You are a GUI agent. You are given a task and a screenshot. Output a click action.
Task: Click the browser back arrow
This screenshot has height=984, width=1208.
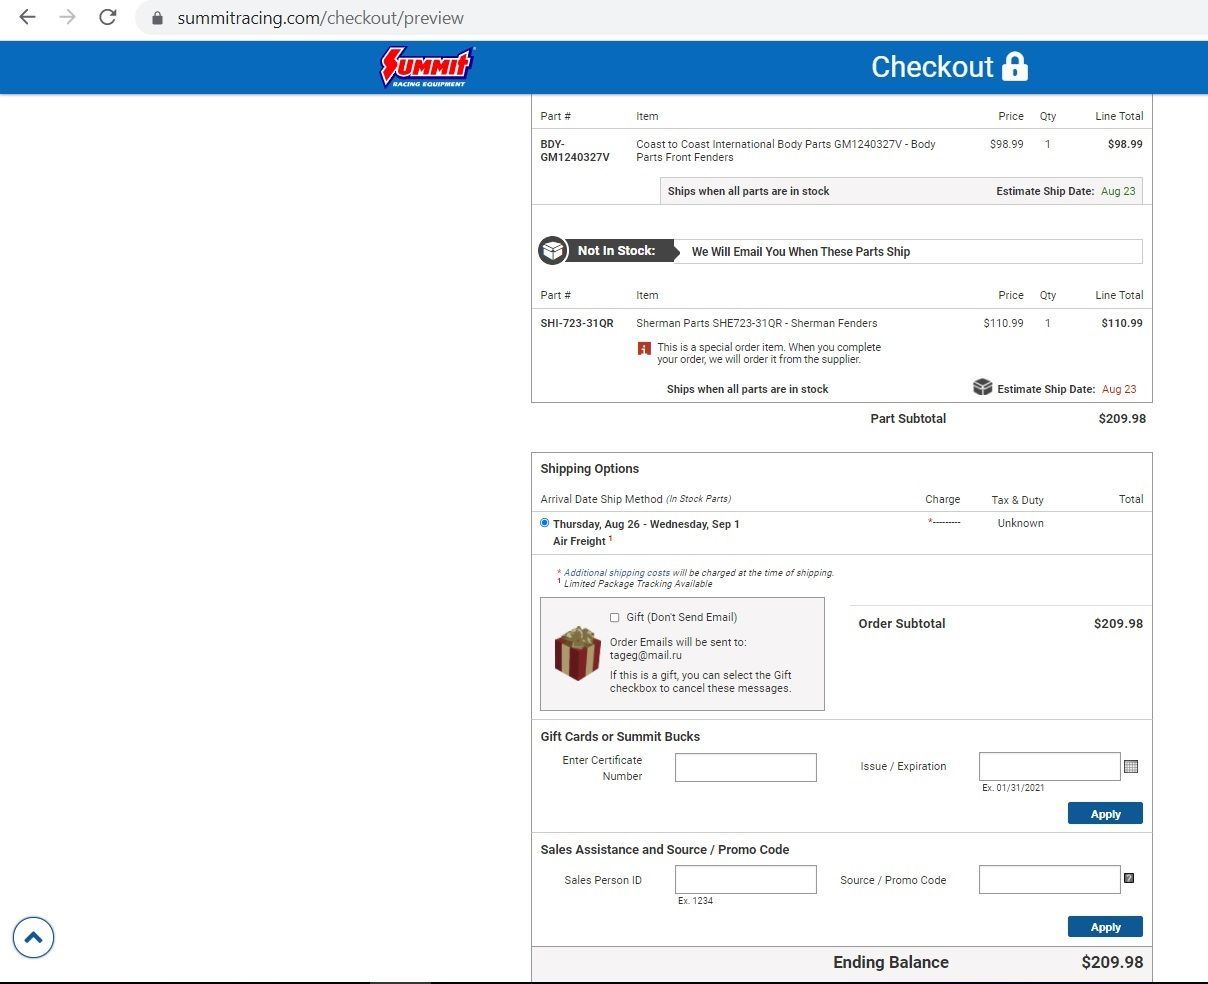27,17
